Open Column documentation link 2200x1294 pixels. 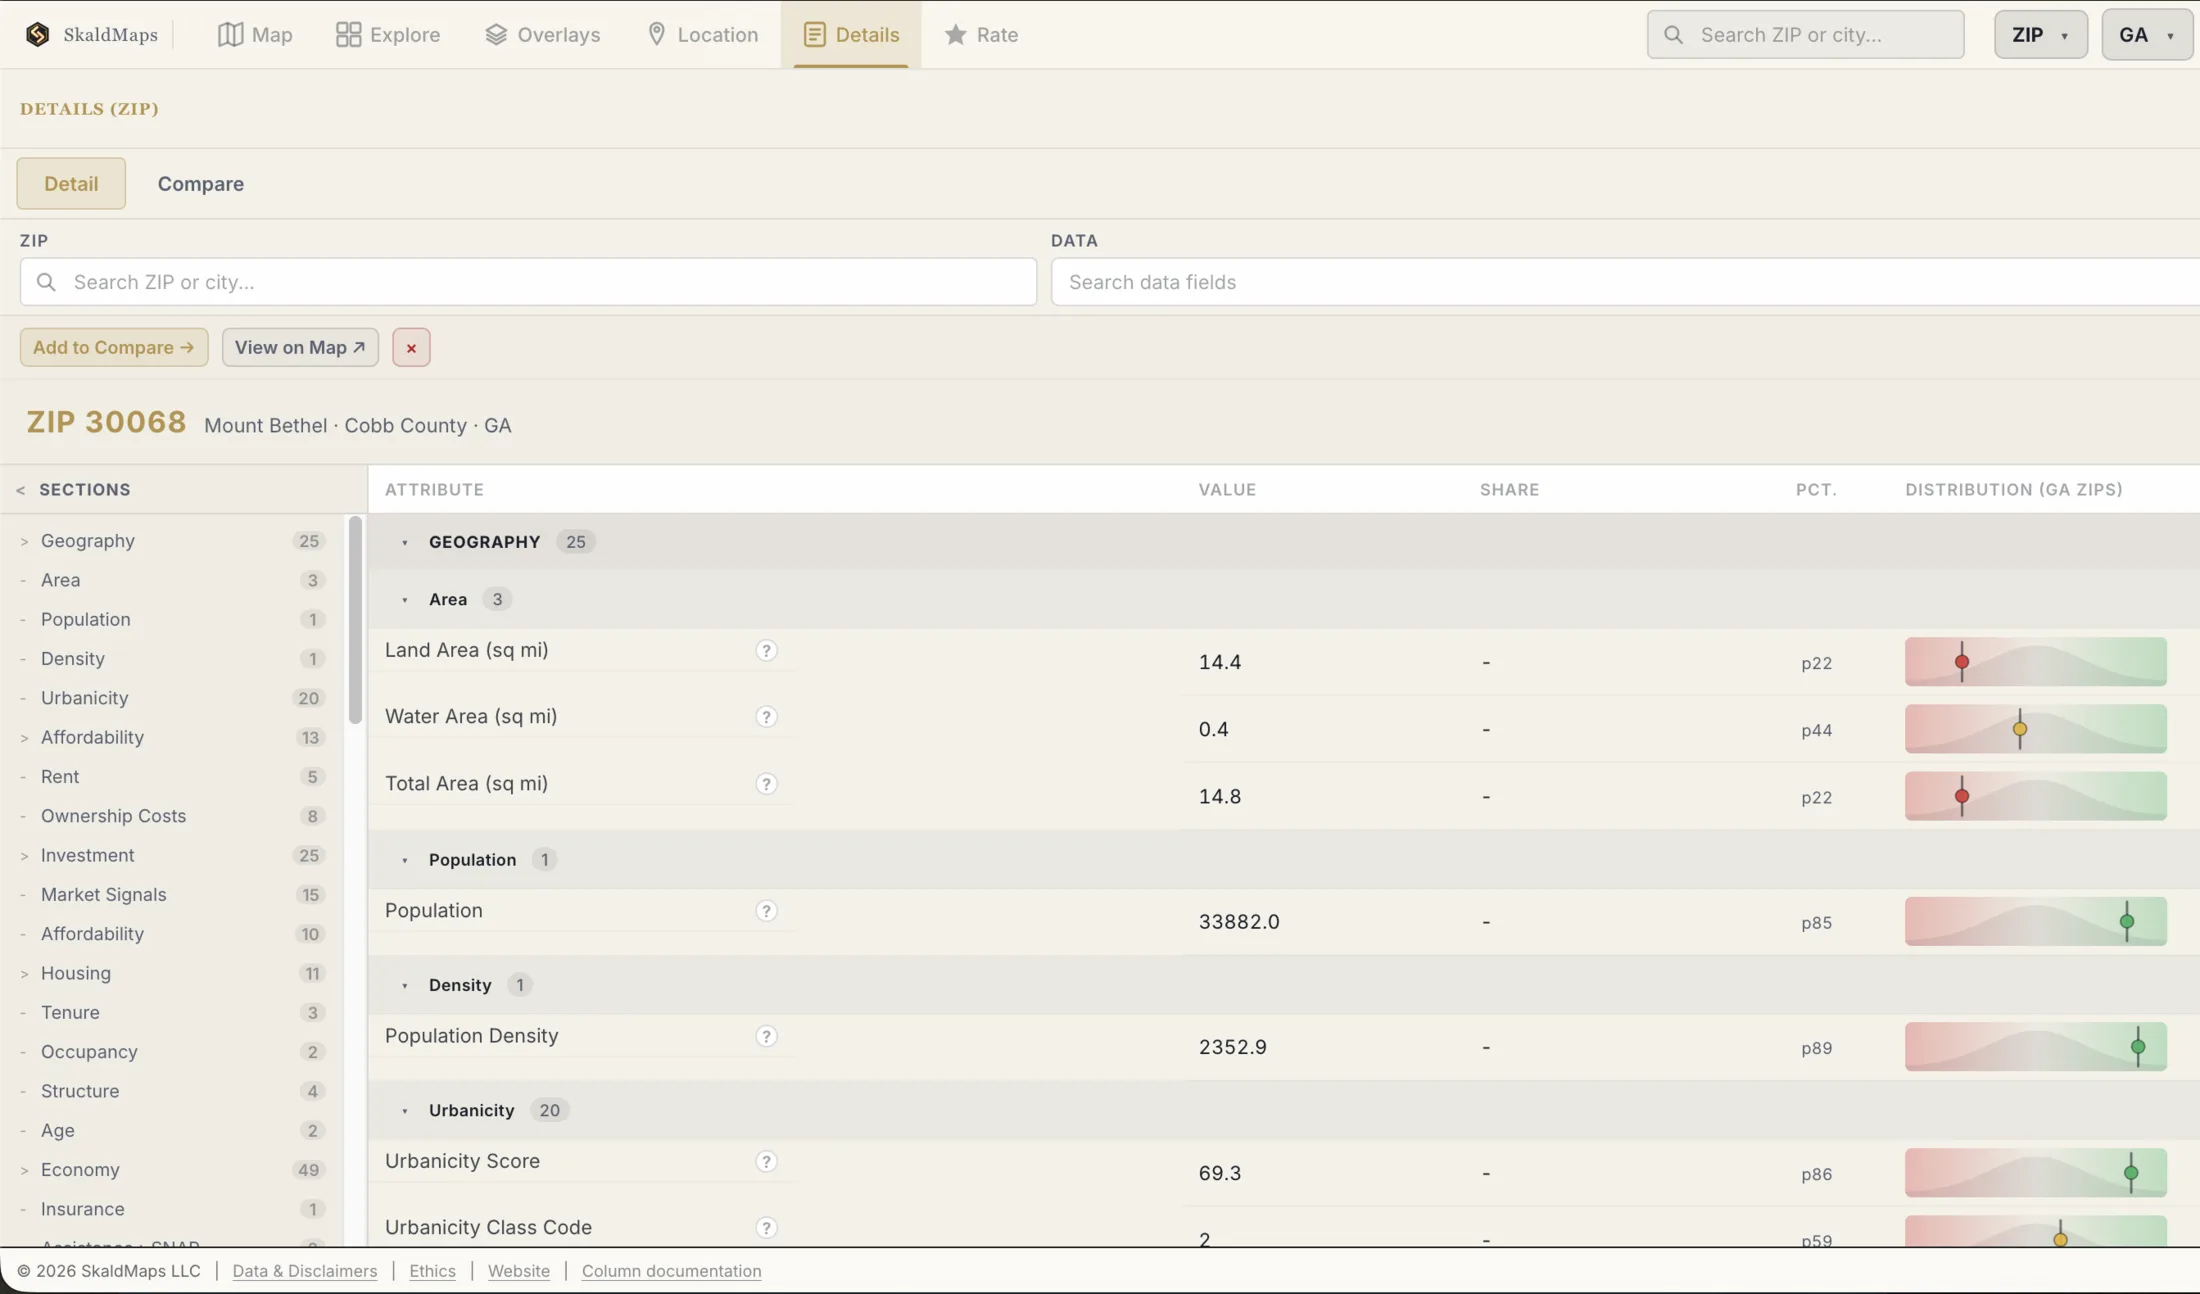click(x=671, y=1271)
